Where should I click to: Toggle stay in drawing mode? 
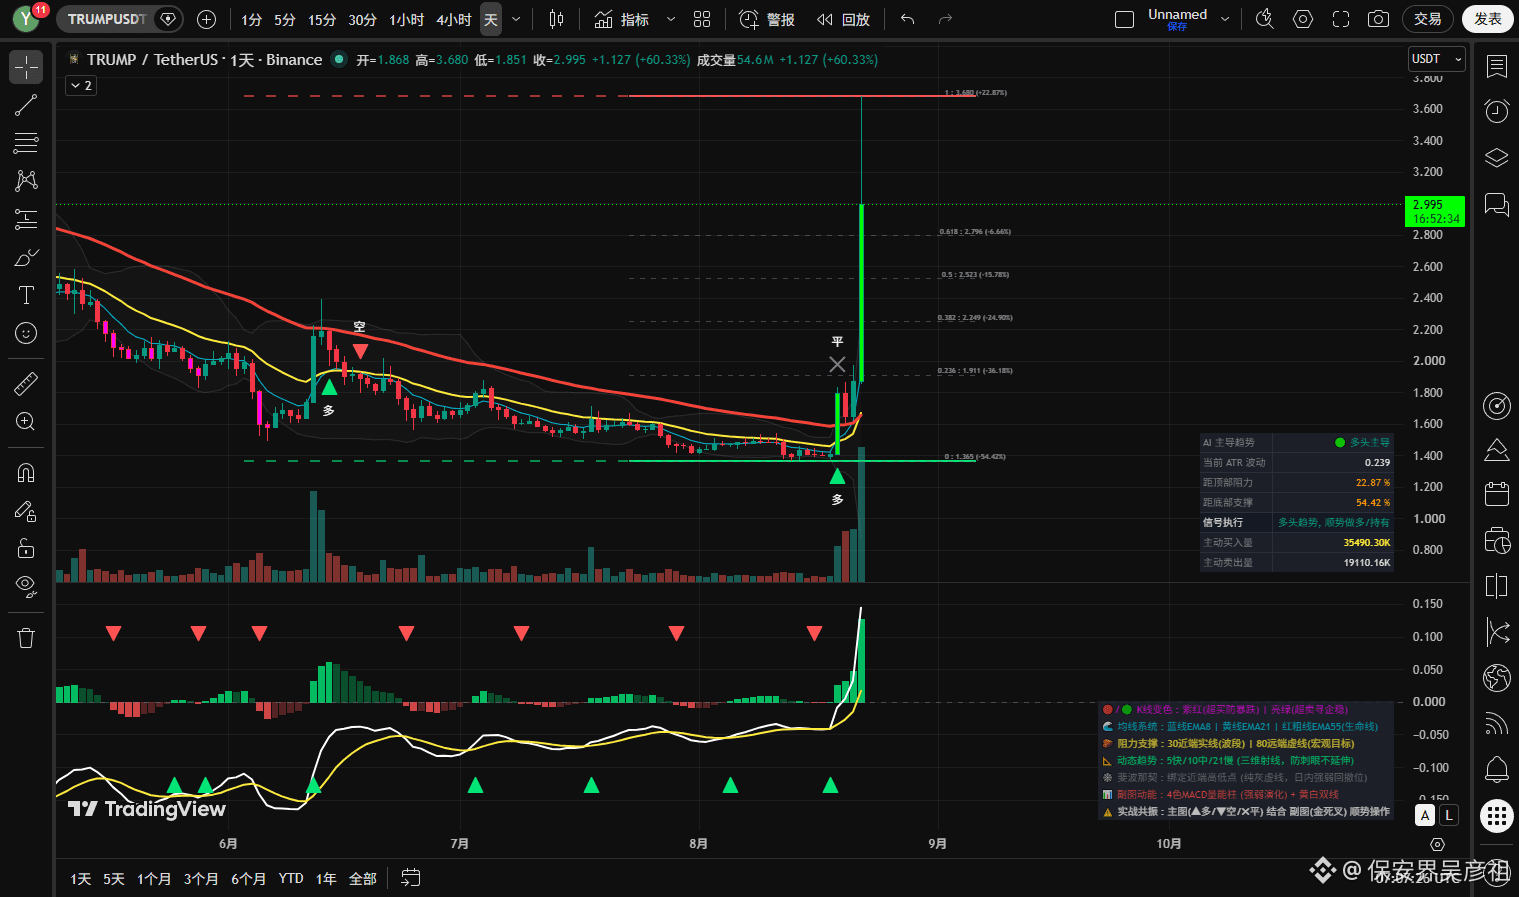[x=26, y=511]
